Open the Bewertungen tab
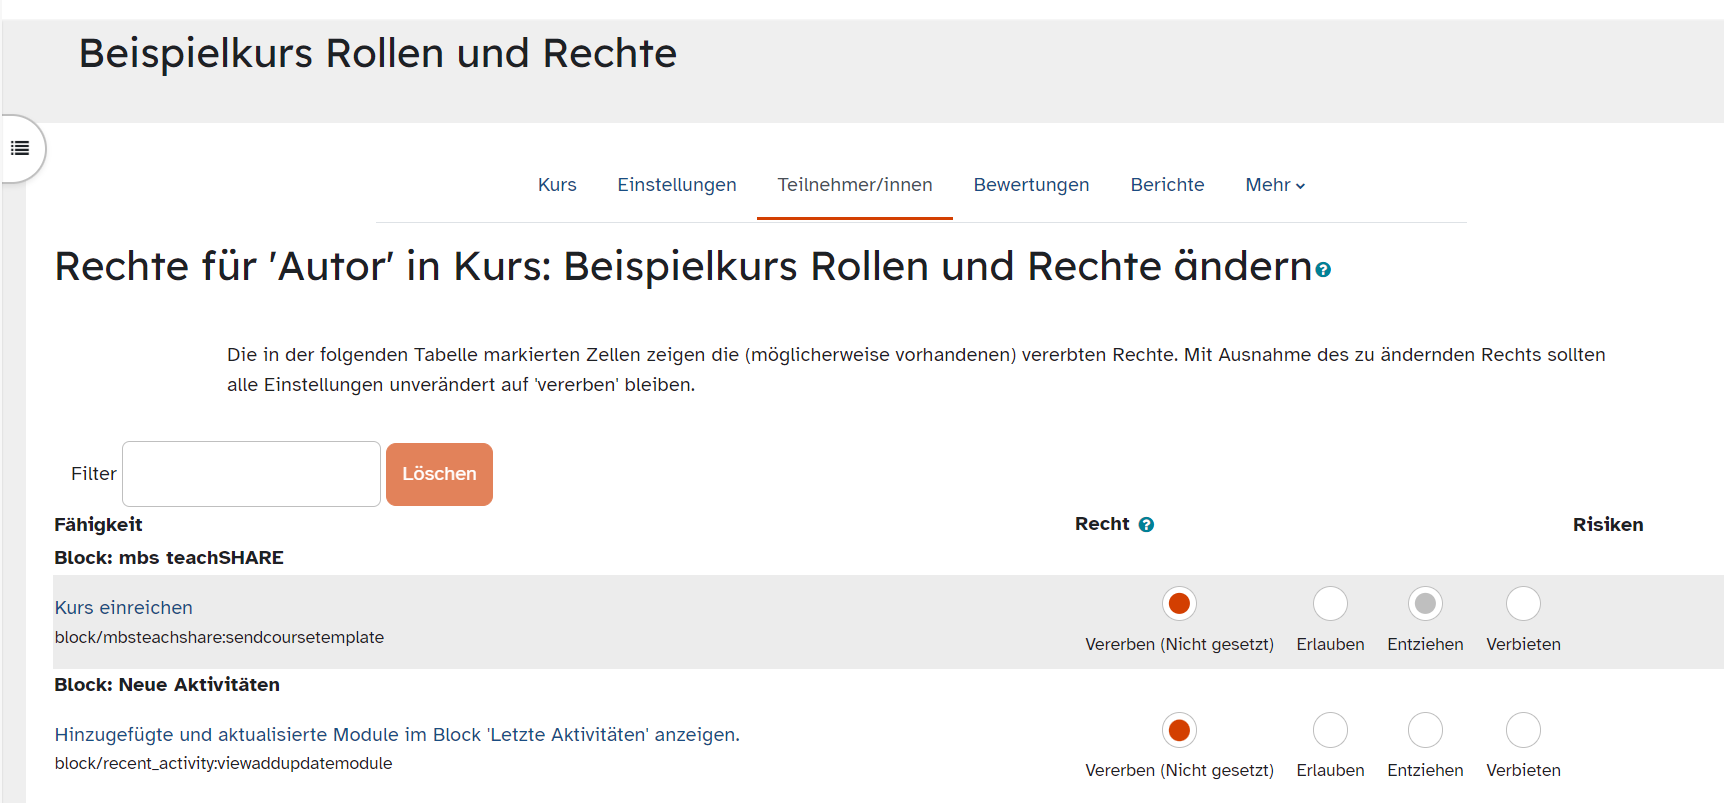The image size is (1724, 803). 1031,185
